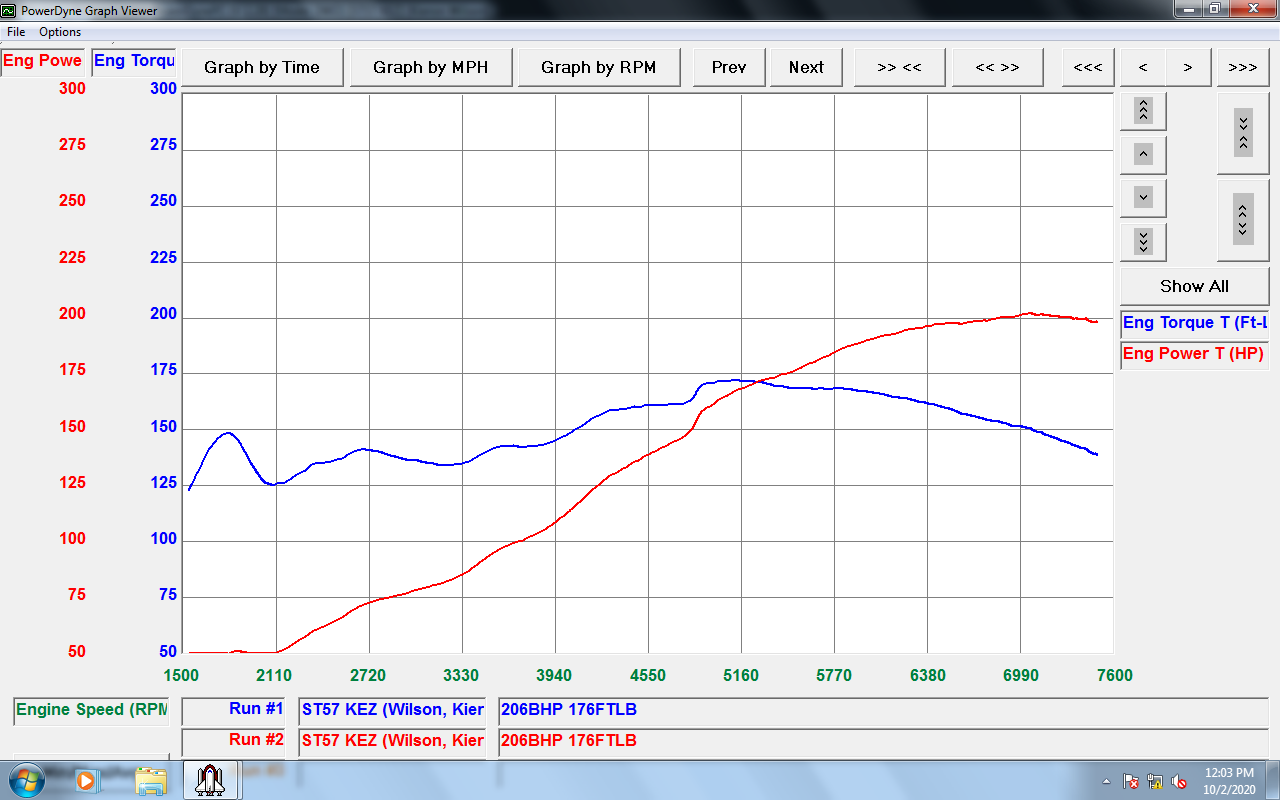
Task: Open the File menu
Action: pos(16,32)
